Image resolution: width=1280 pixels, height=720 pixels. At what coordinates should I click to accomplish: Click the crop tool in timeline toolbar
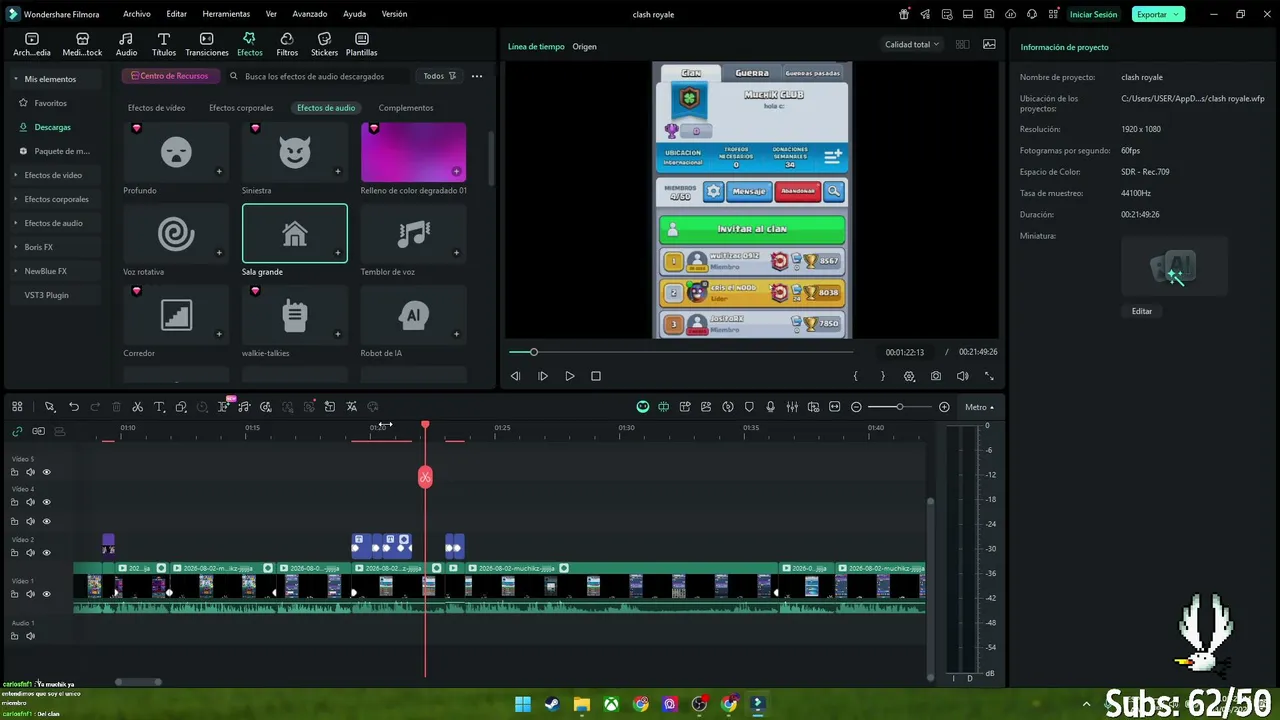click(181, 407)
